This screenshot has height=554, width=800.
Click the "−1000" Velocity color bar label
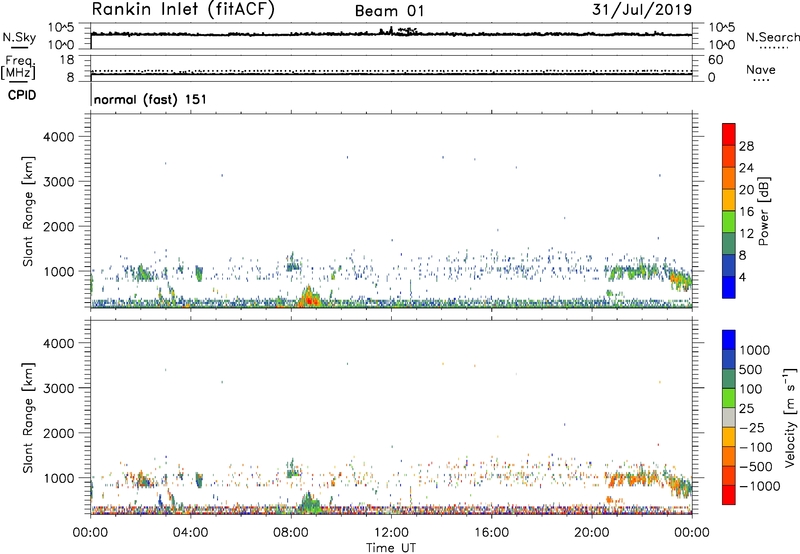pos(759,486)
